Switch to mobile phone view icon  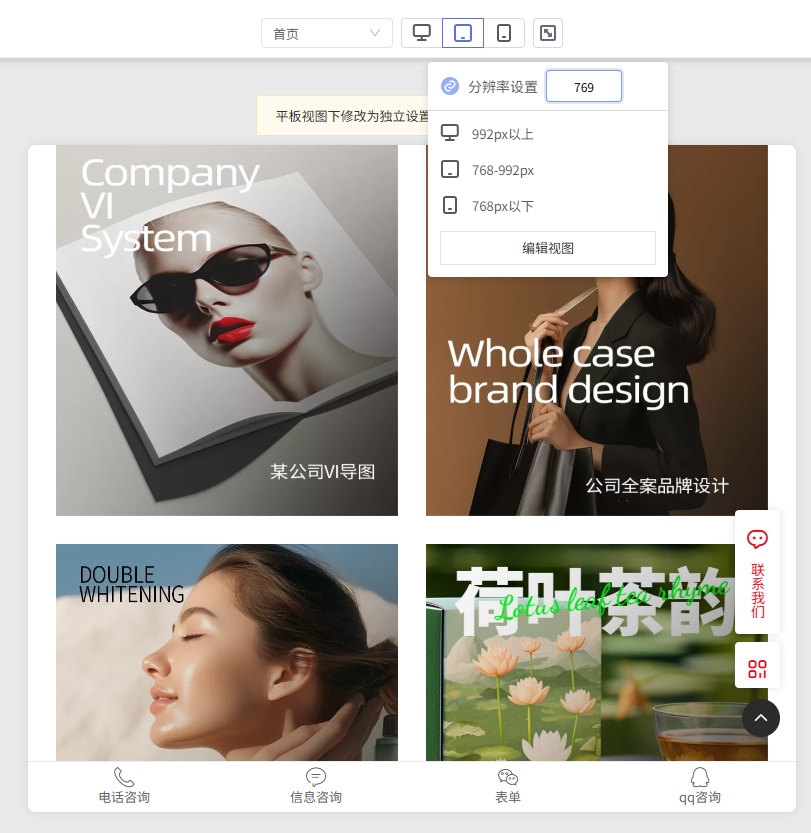coord(503,33)
